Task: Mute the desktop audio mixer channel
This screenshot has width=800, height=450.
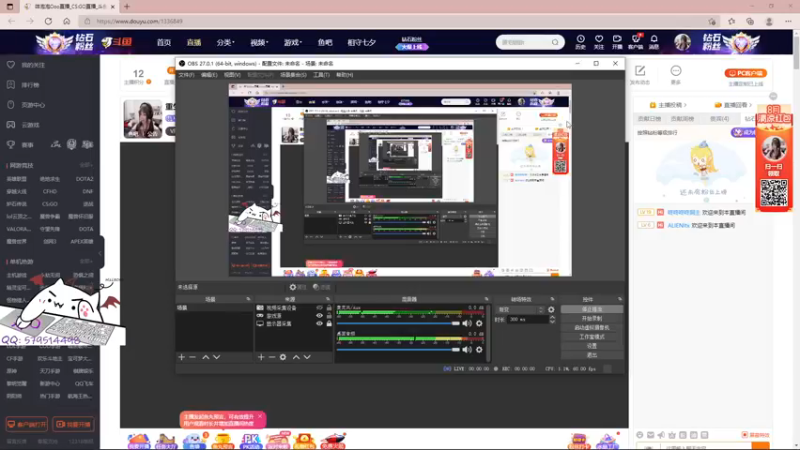Action: point(467,349)
